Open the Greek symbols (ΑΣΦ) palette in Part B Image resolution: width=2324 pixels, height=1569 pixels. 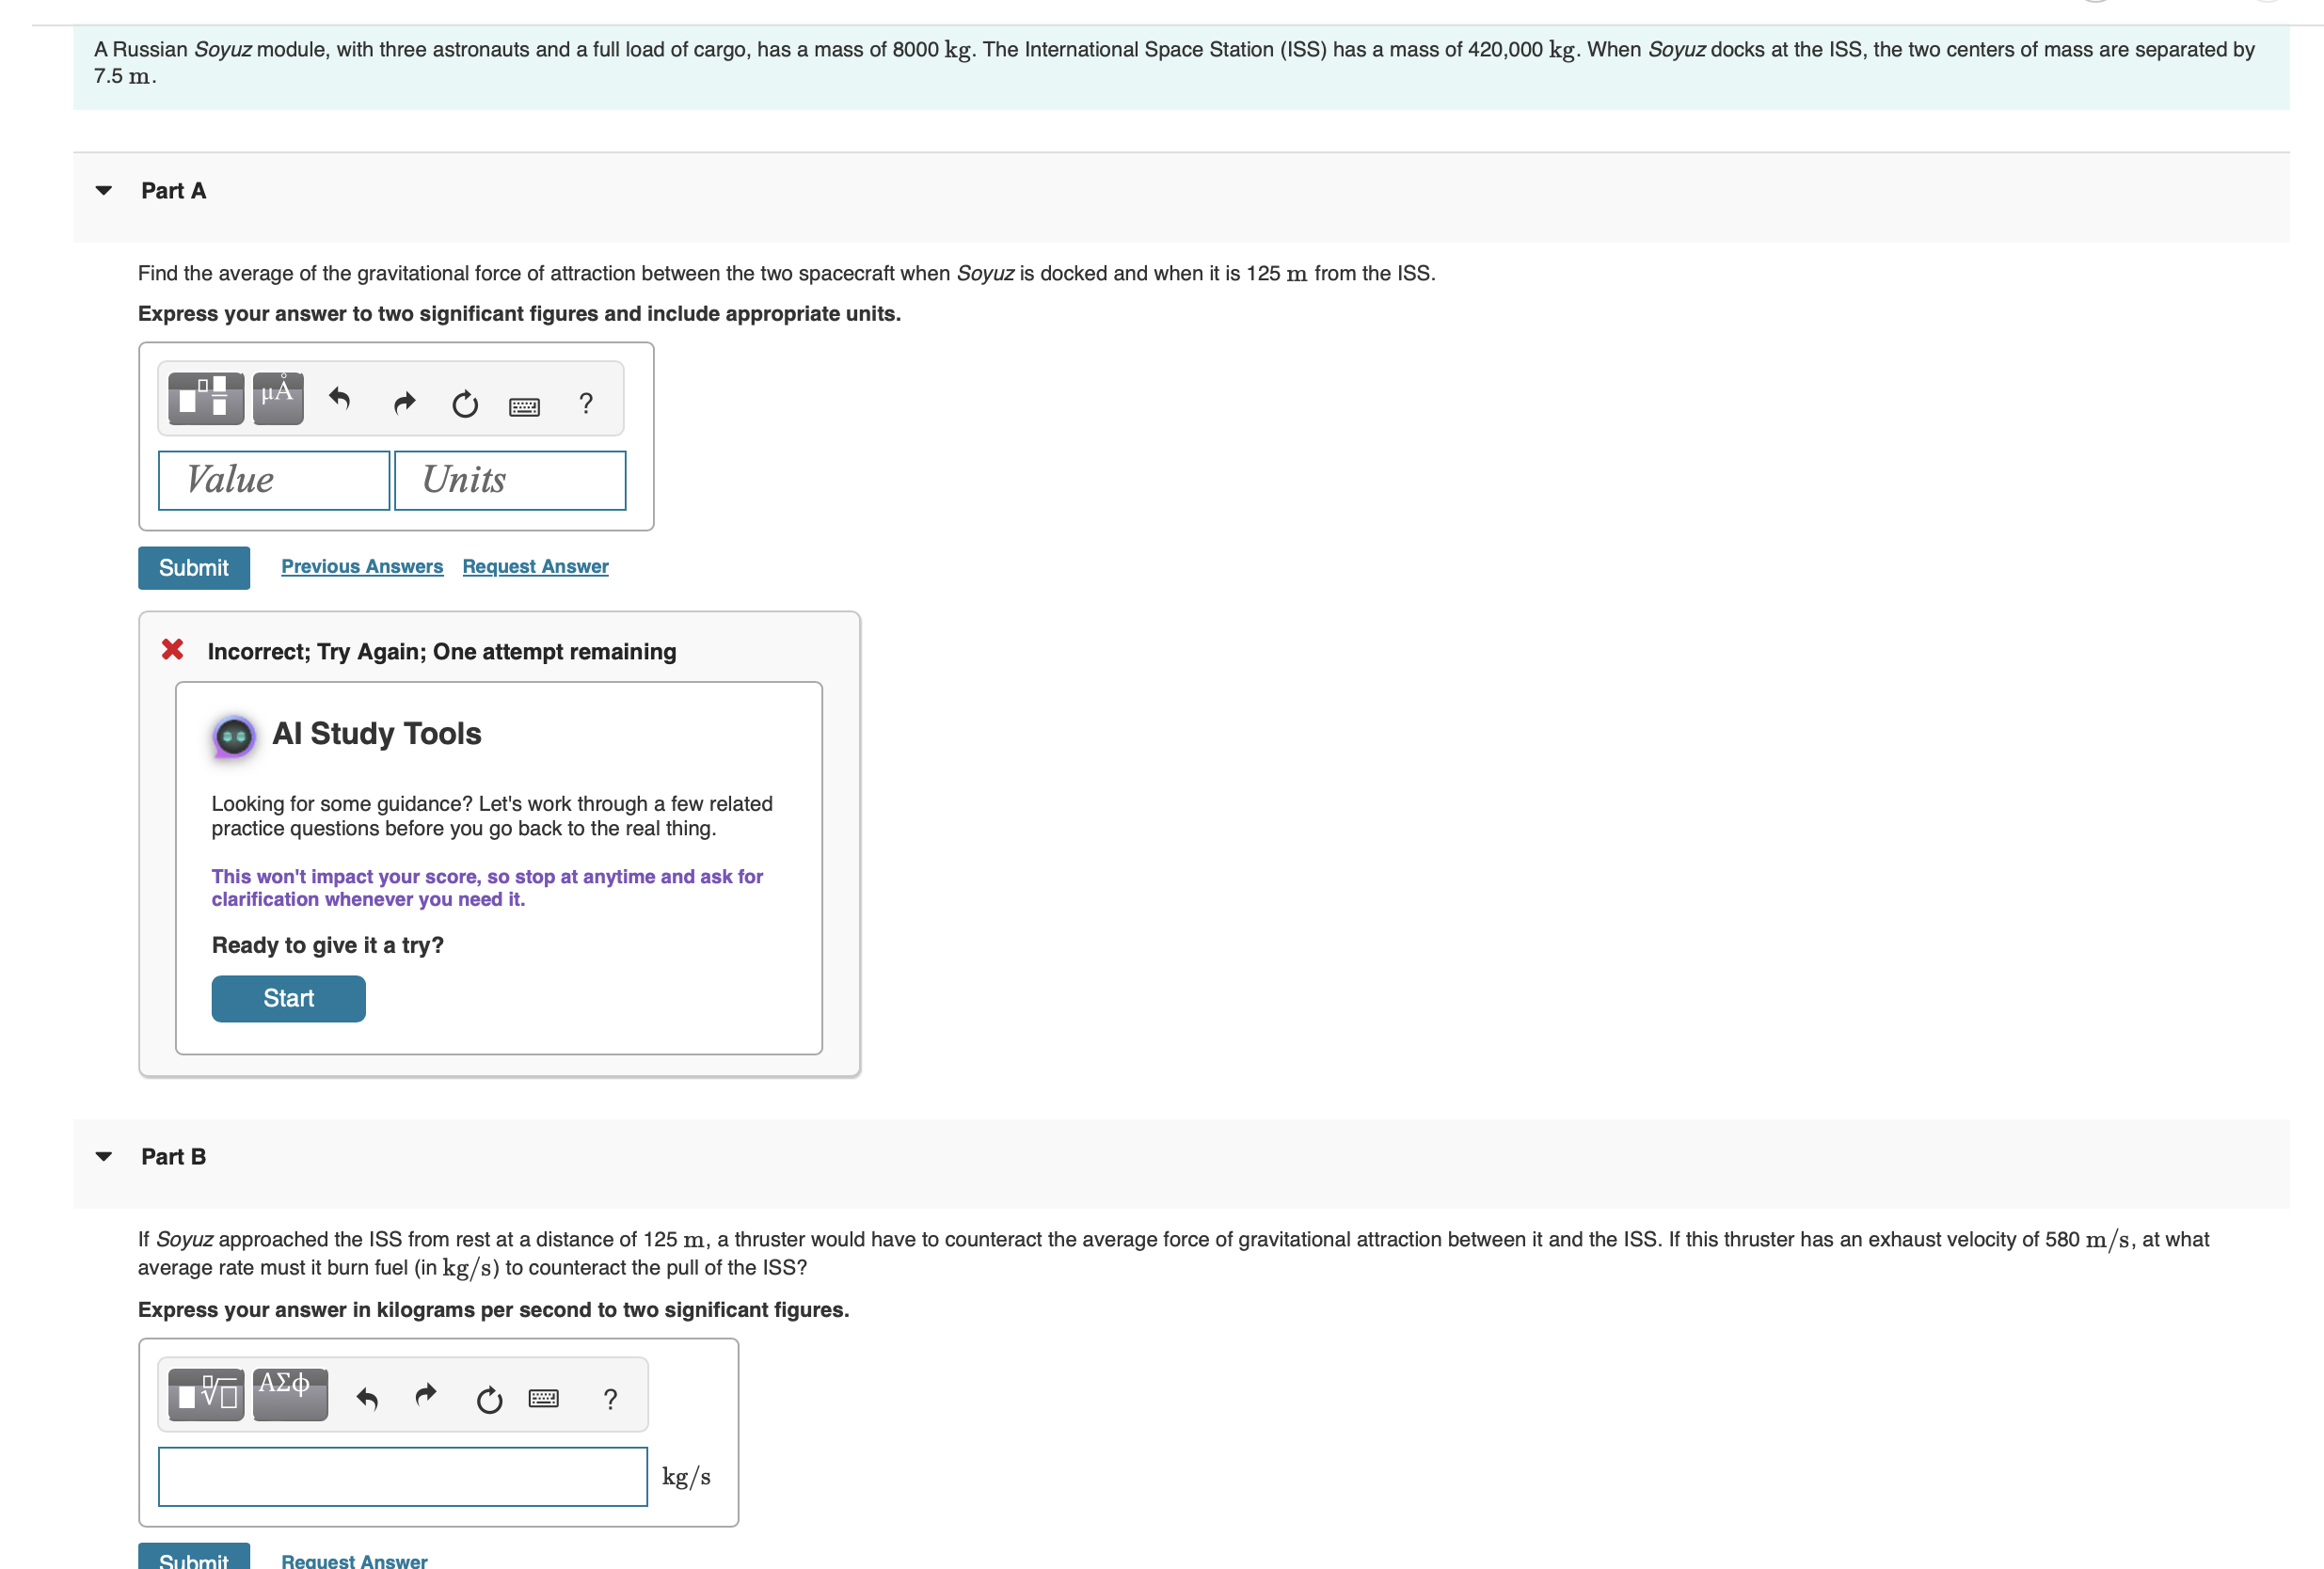[x=288, y=1390]
